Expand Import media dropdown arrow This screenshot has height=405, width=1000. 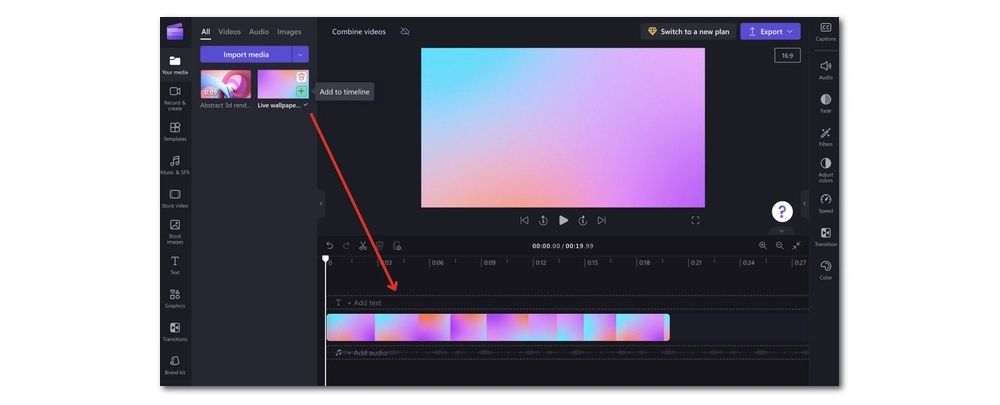click(300, 54)
